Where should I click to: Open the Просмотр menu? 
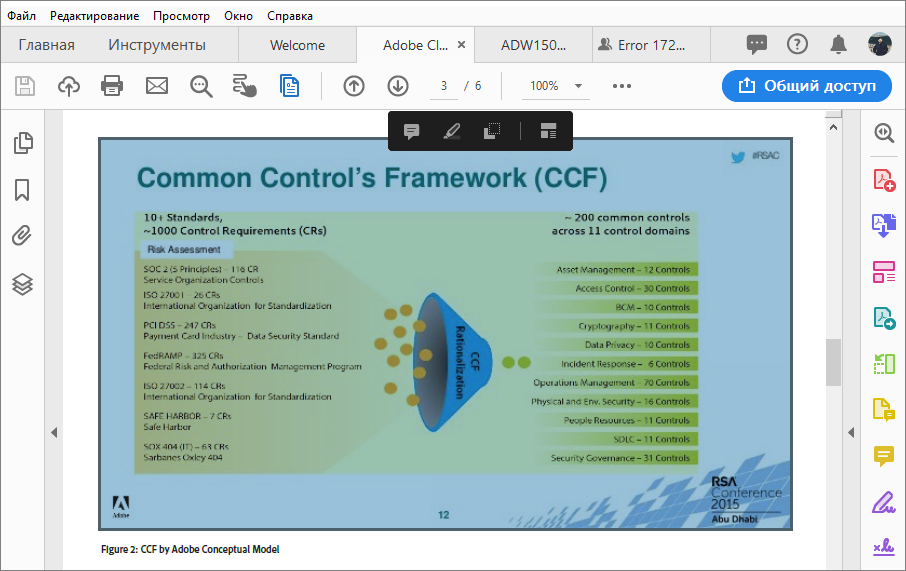pyautogui.click(x=181, y=16)
